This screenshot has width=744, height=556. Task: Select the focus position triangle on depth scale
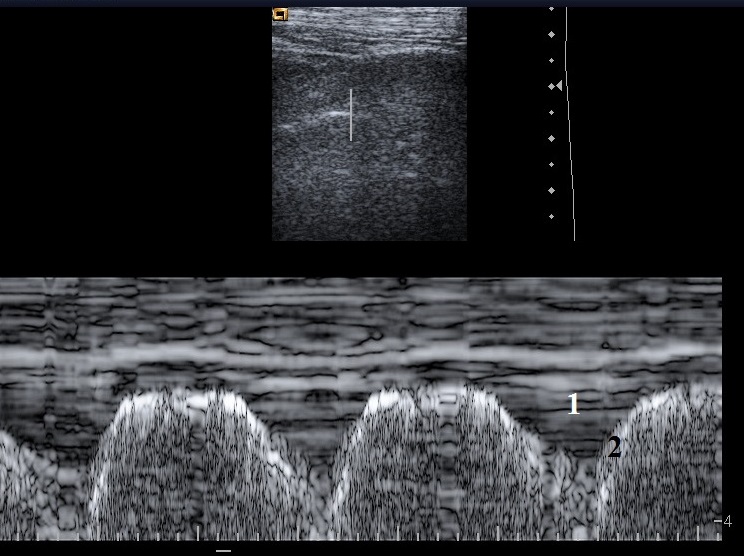coord(559,86)
